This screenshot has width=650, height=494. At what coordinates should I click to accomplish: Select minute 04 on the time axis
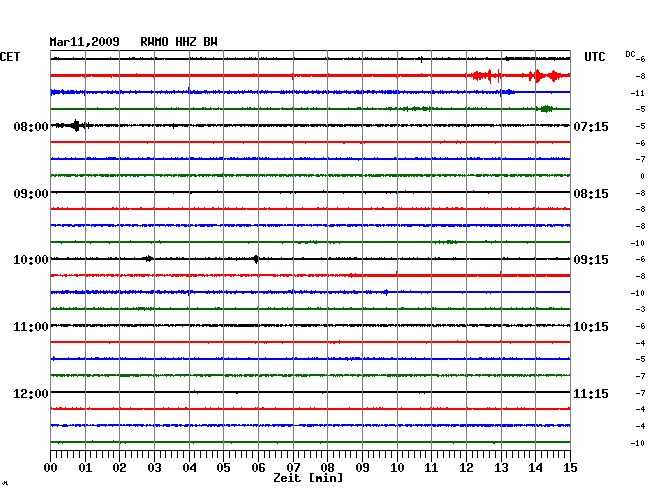(x=189, y=468)
